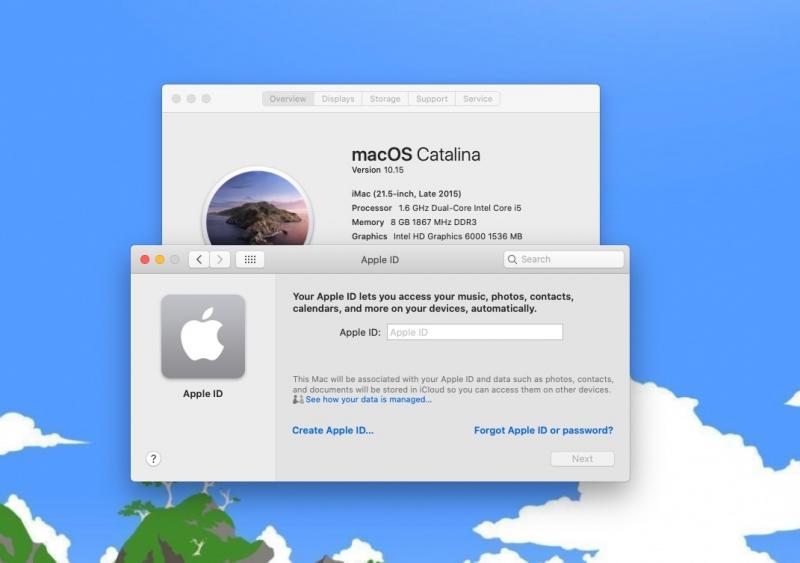The height and width of the screenshot is (563, 800).
Task: Click Graphics Intel HD Graphics 6000 line
Action: [437, 236]
